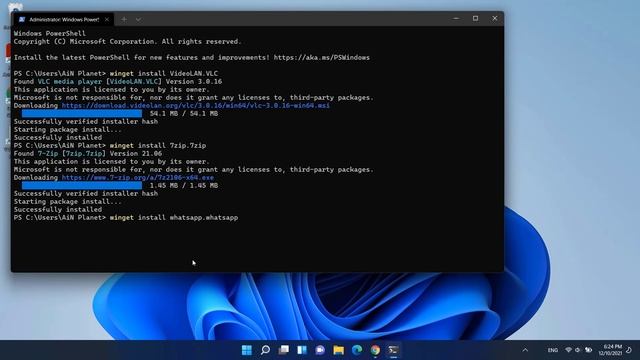Launch Google Chrome from the taskbar
Screen dimensions: 640x360
click(x=375, y=350)
